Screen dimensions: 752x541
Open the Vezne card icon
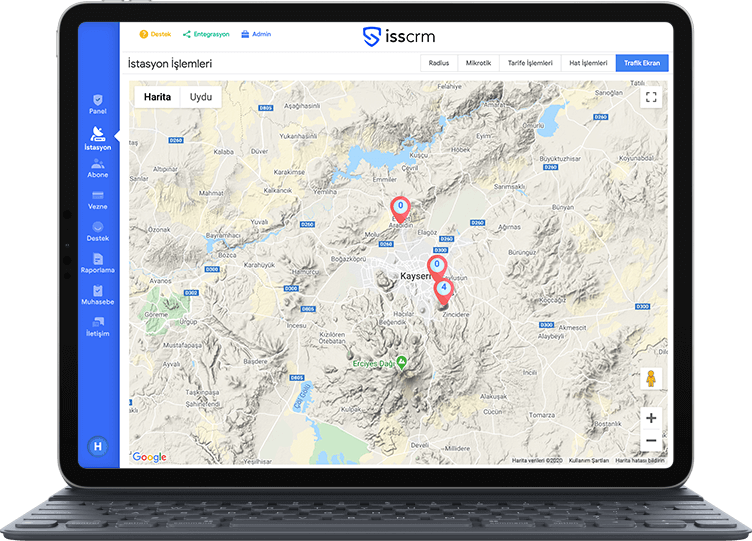click(98, 195)
